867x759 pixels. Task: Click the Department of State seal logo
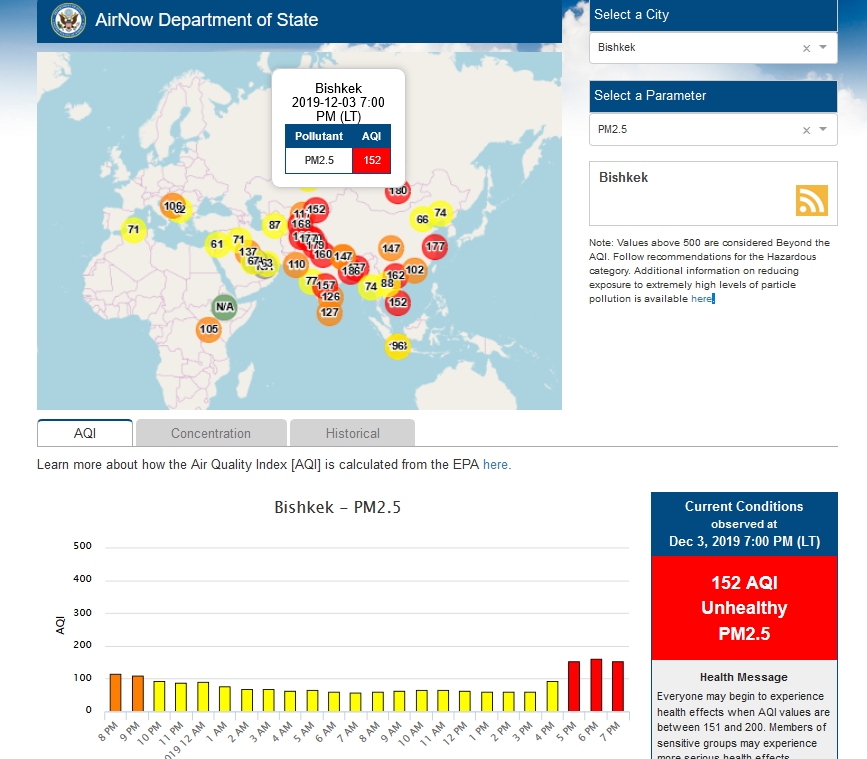[x=67, y=19]
